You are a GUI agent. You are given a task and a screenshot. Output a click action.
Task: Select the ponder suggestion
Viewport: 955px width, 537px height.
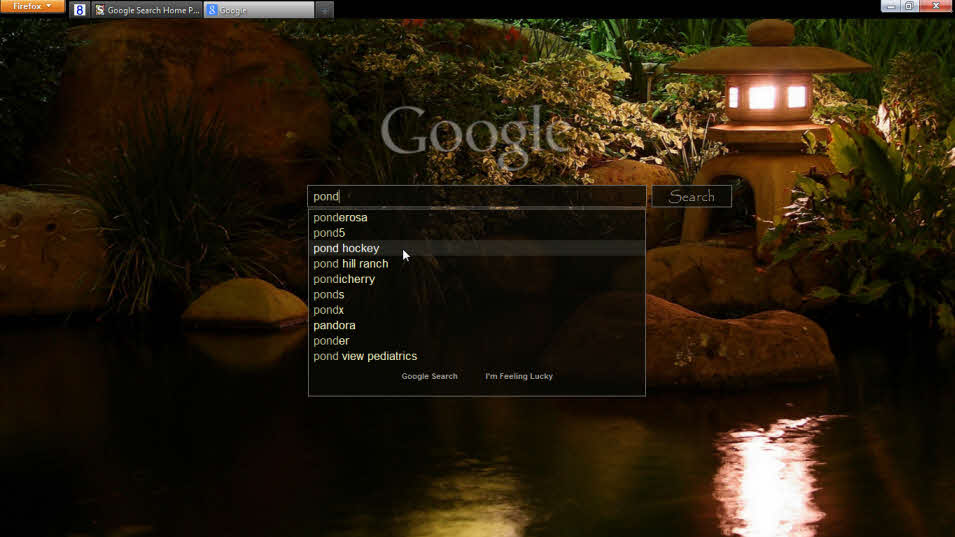tap(476, 341)
